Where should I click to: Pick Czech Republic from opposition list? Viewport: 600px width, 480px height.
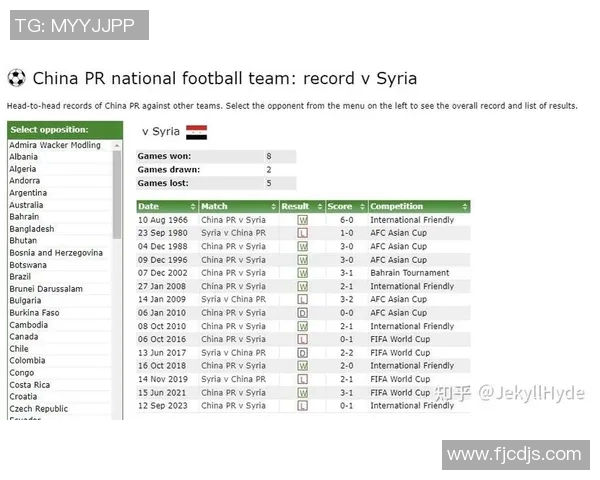tap(39, 409)
